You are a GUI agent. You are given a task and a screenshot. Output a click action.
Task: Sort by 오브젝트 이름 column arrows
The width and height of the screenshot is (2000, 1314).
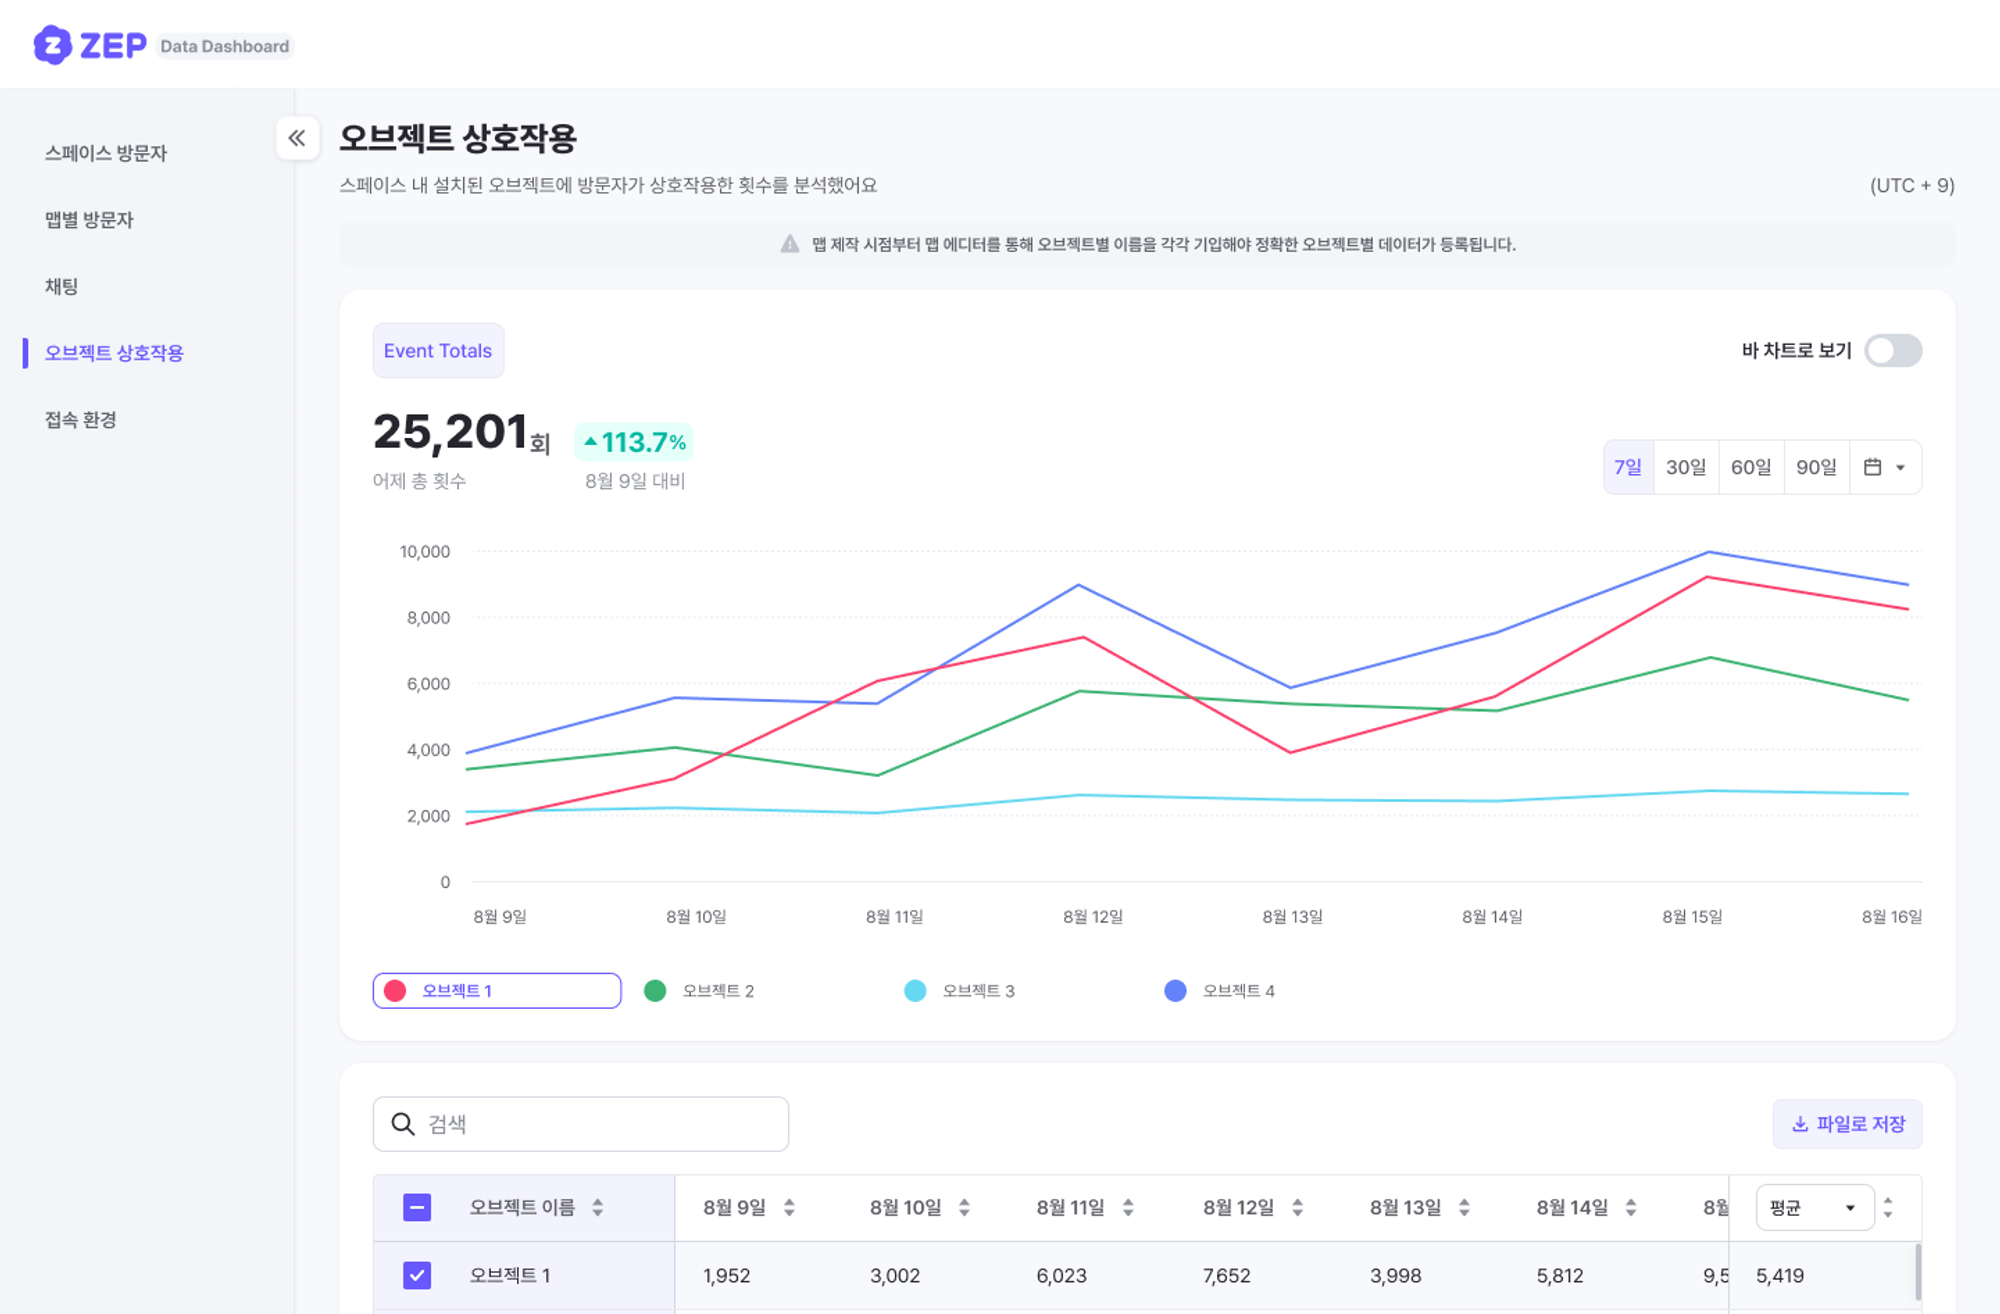tap(597, 1207)
